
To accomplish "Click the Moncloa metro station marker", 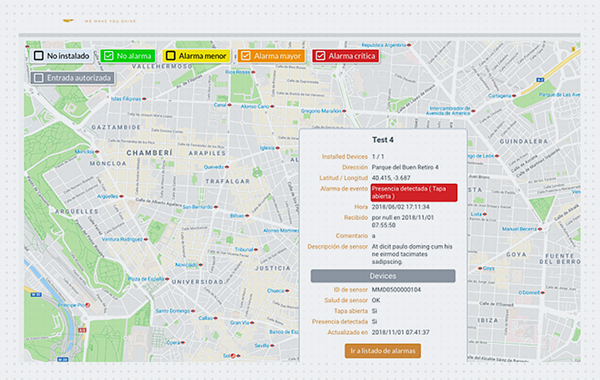I will (97, 152).
